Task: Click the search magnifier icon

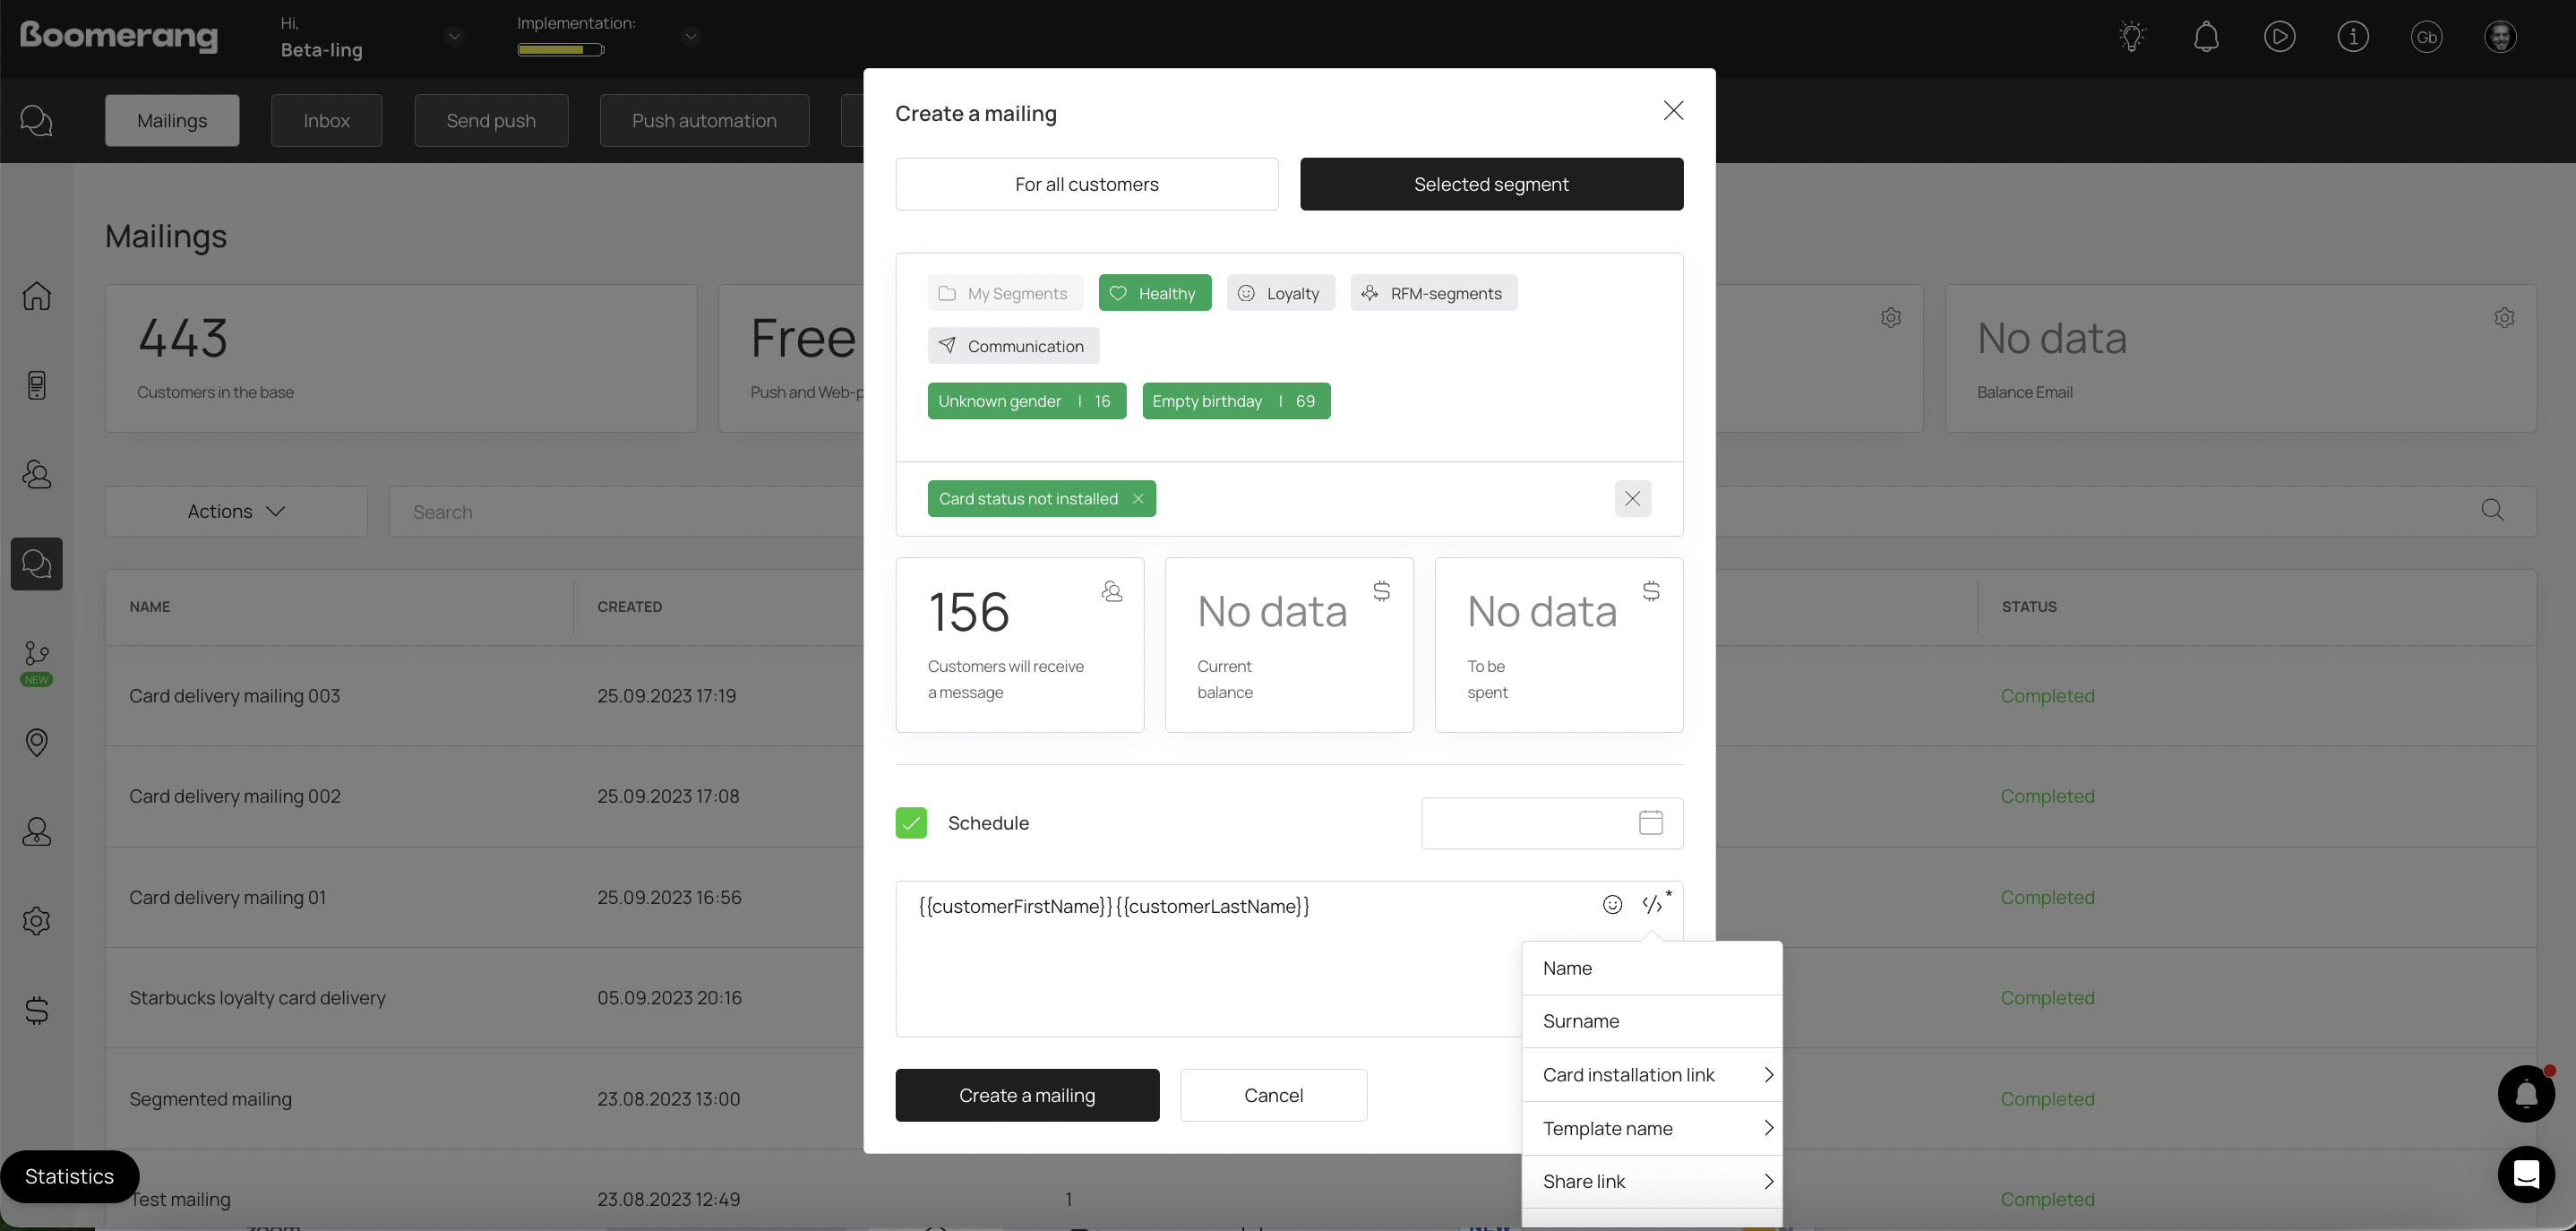Action: click(2492, 511)
